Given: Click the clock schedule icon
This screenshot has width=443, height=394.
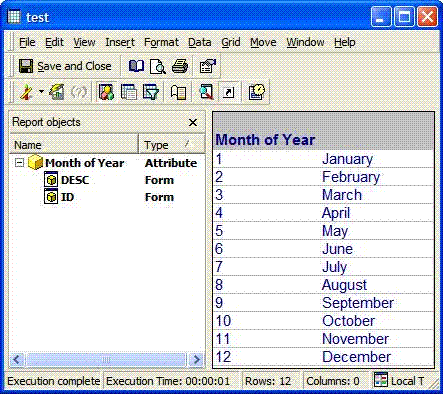Looking at the screenshot, I should (x=257, y=92).
